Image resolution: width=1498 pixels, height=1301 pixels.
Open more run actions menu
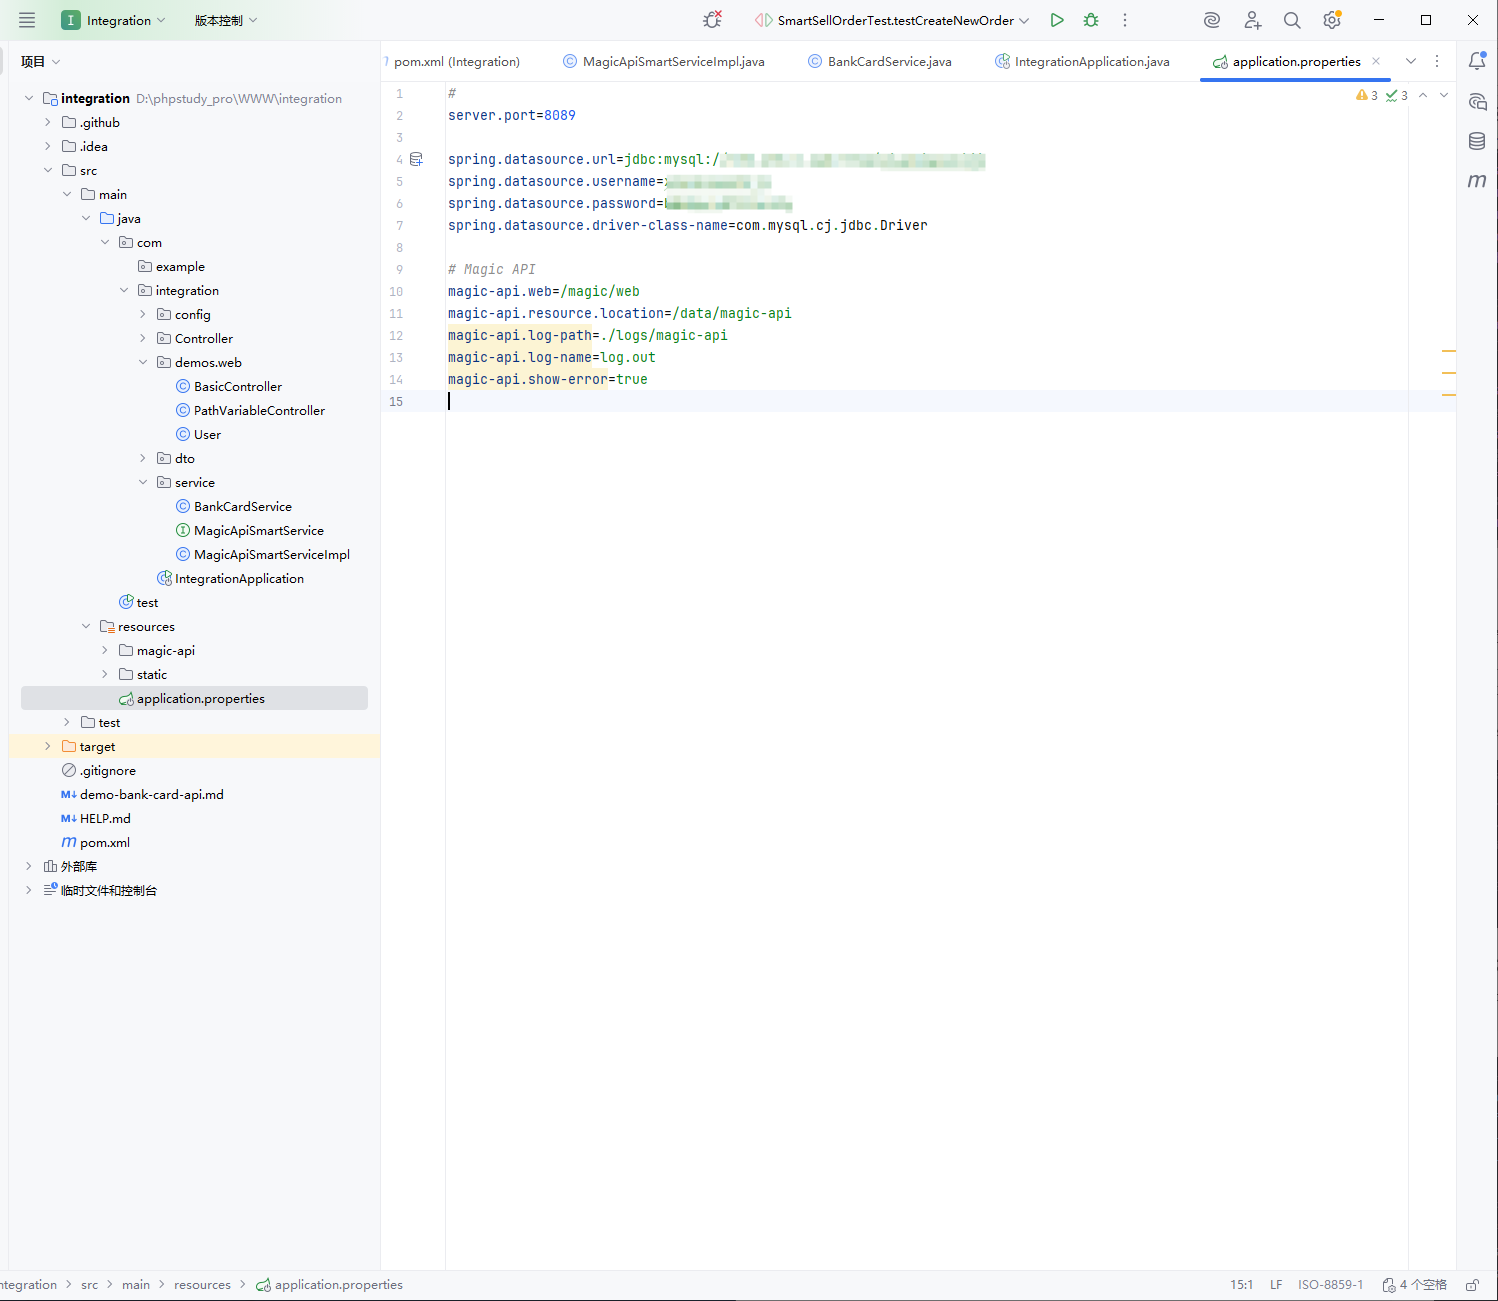pyautogui.click(x=1125, y=20)
